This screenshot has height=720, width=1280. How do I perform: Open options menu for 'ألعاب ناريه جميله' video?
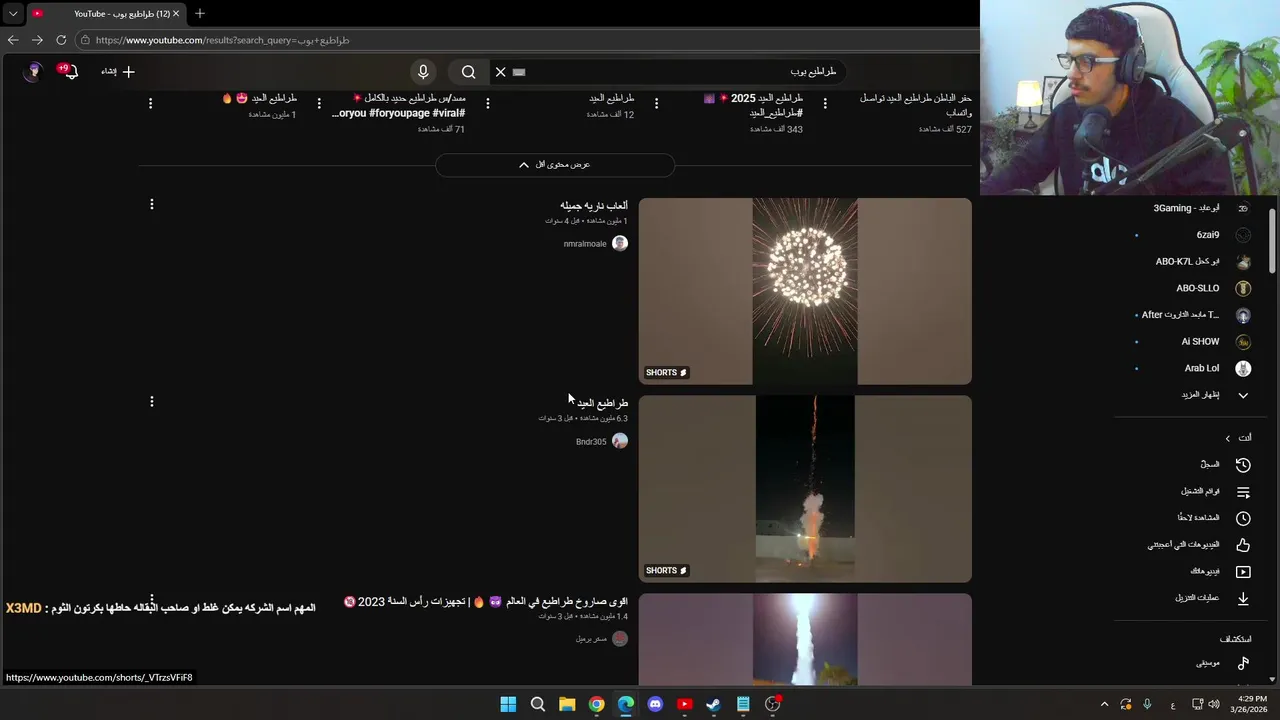click(152, 204)
